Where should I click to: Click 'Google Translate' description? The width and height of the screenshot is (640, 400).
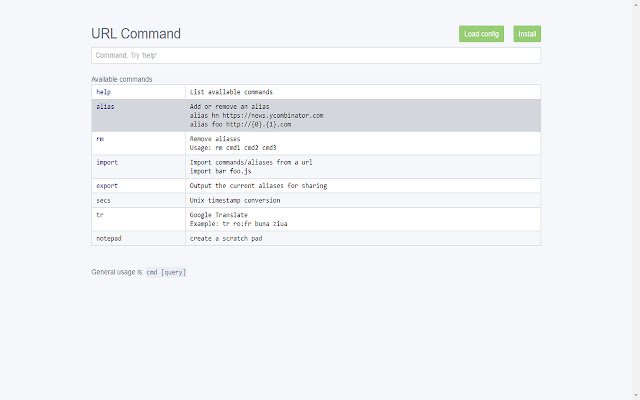click(x=218, y=215)
